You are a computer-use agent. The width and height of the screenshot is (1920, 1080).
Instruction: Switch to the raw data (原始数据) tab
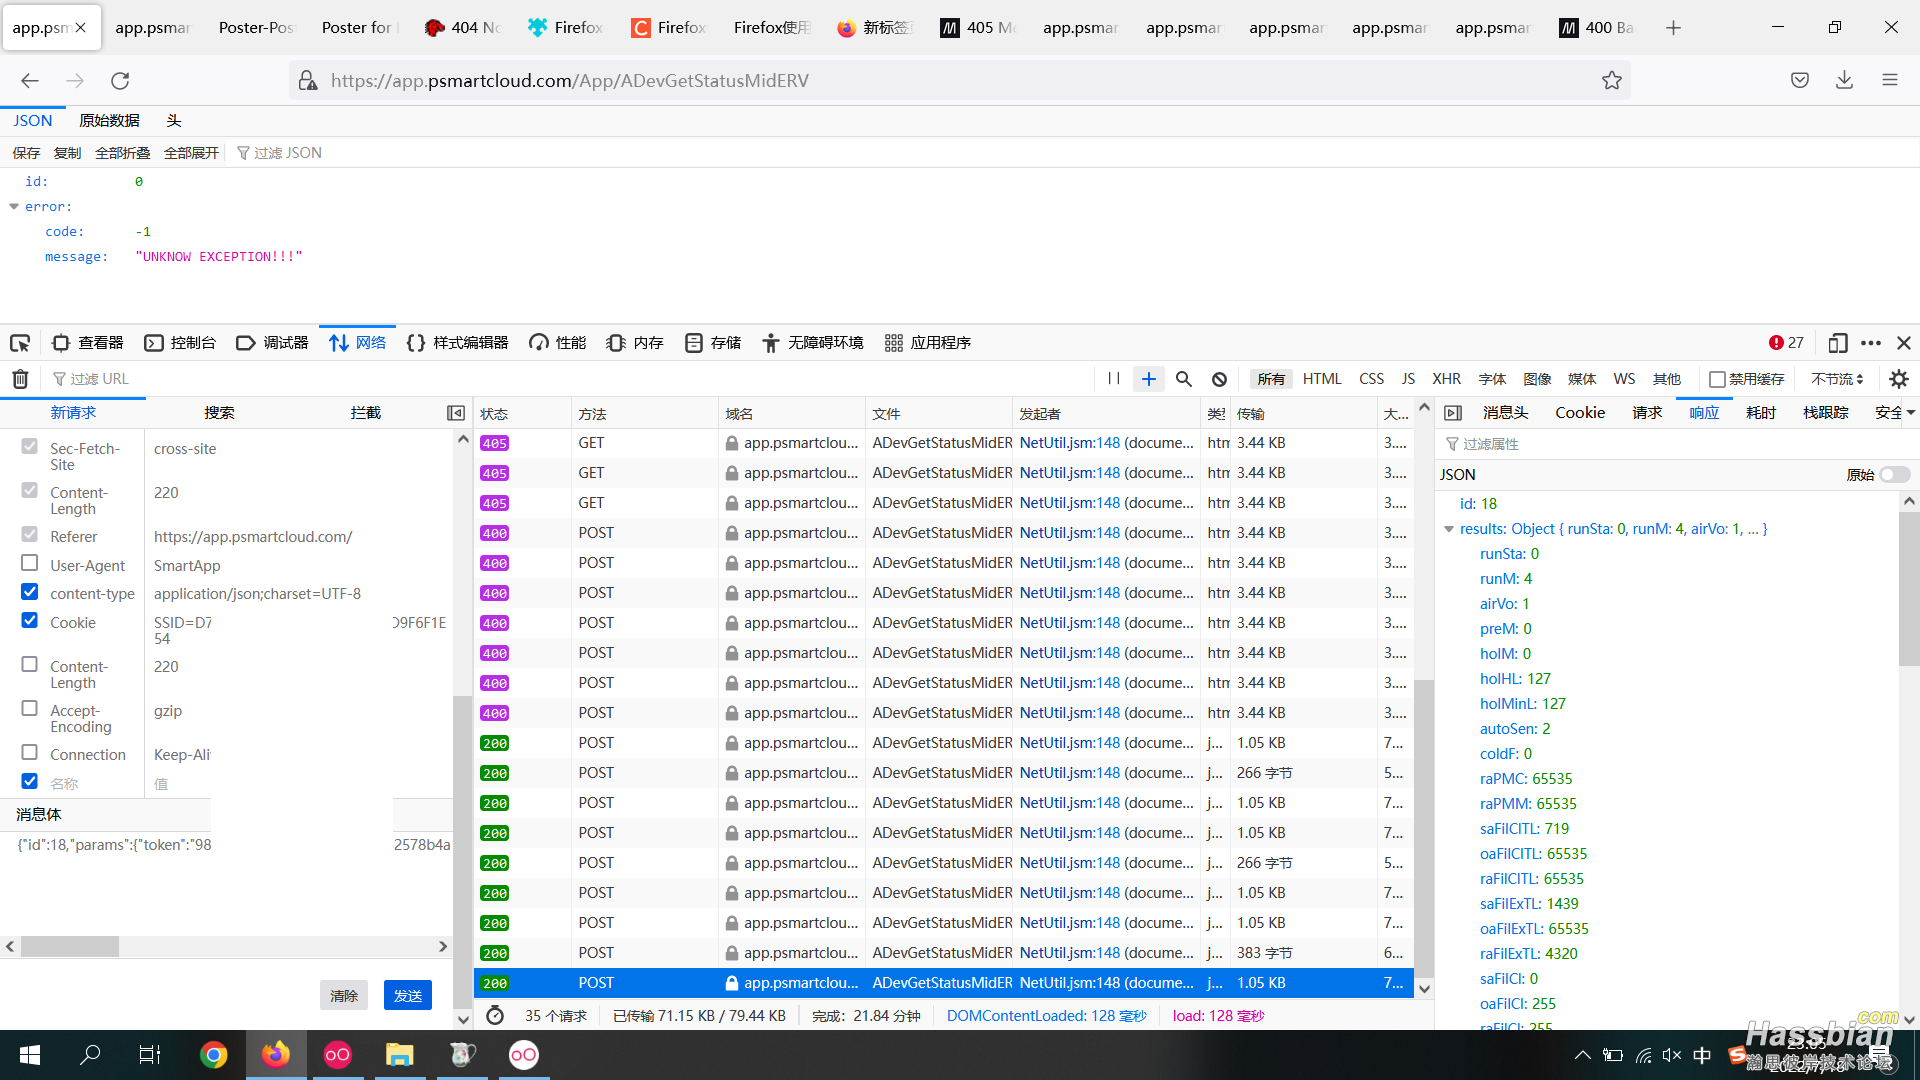coord(109,121)
